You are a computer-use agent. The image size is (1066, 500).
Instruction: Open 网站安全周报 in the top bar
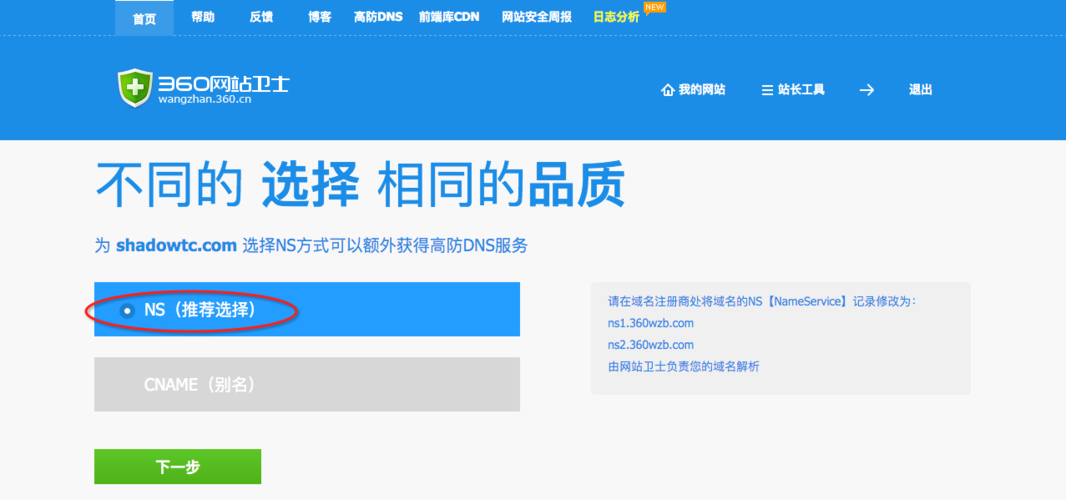[x=536, y=18]
